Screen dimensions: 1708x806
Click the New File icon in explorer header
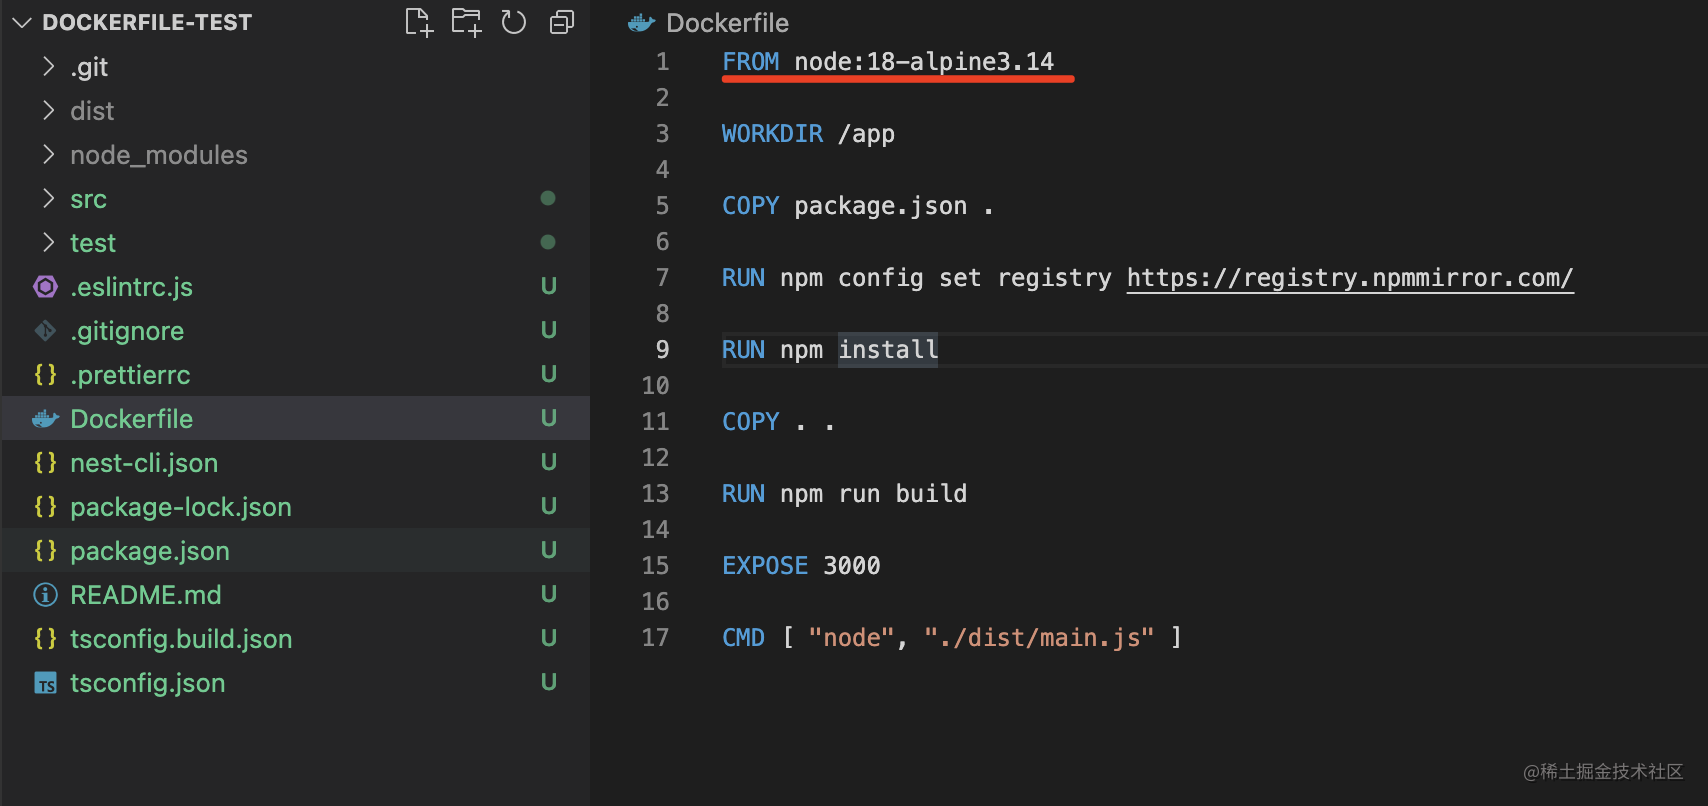point(419,22)
